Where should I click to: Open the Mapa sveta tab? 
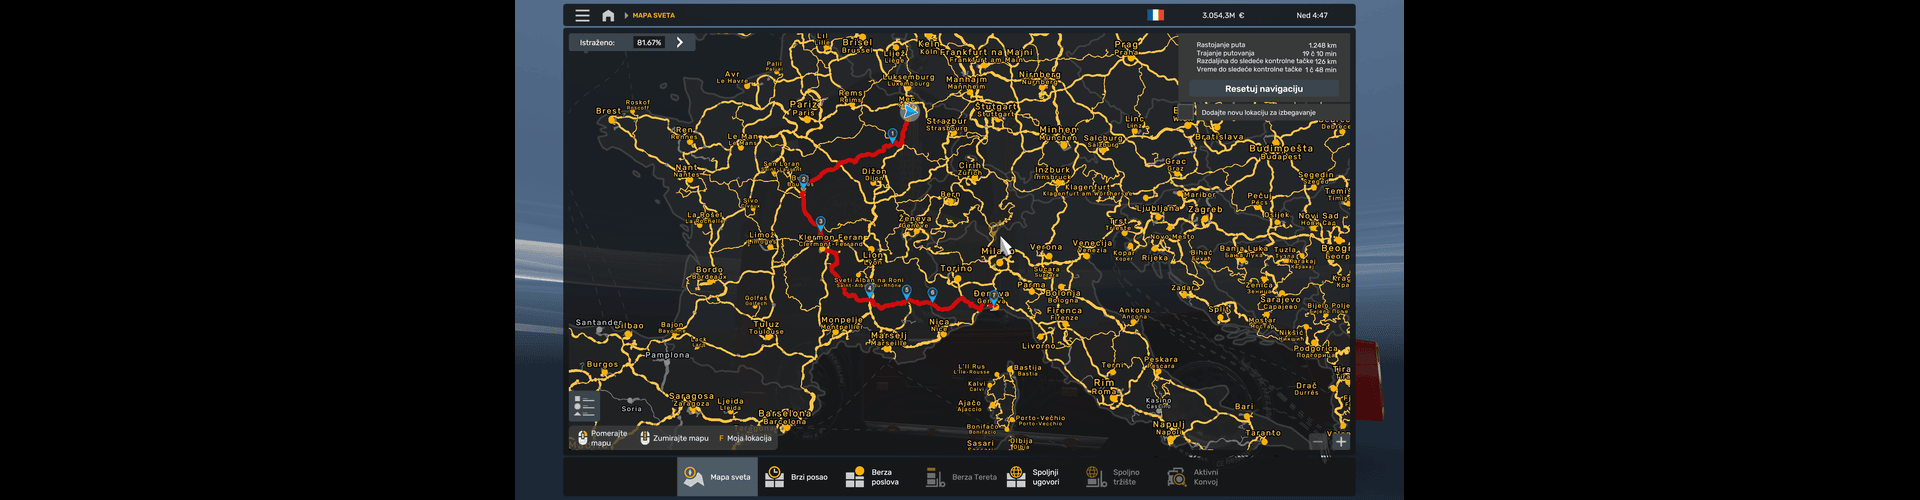pyautogui.click(x=717, y=477)
